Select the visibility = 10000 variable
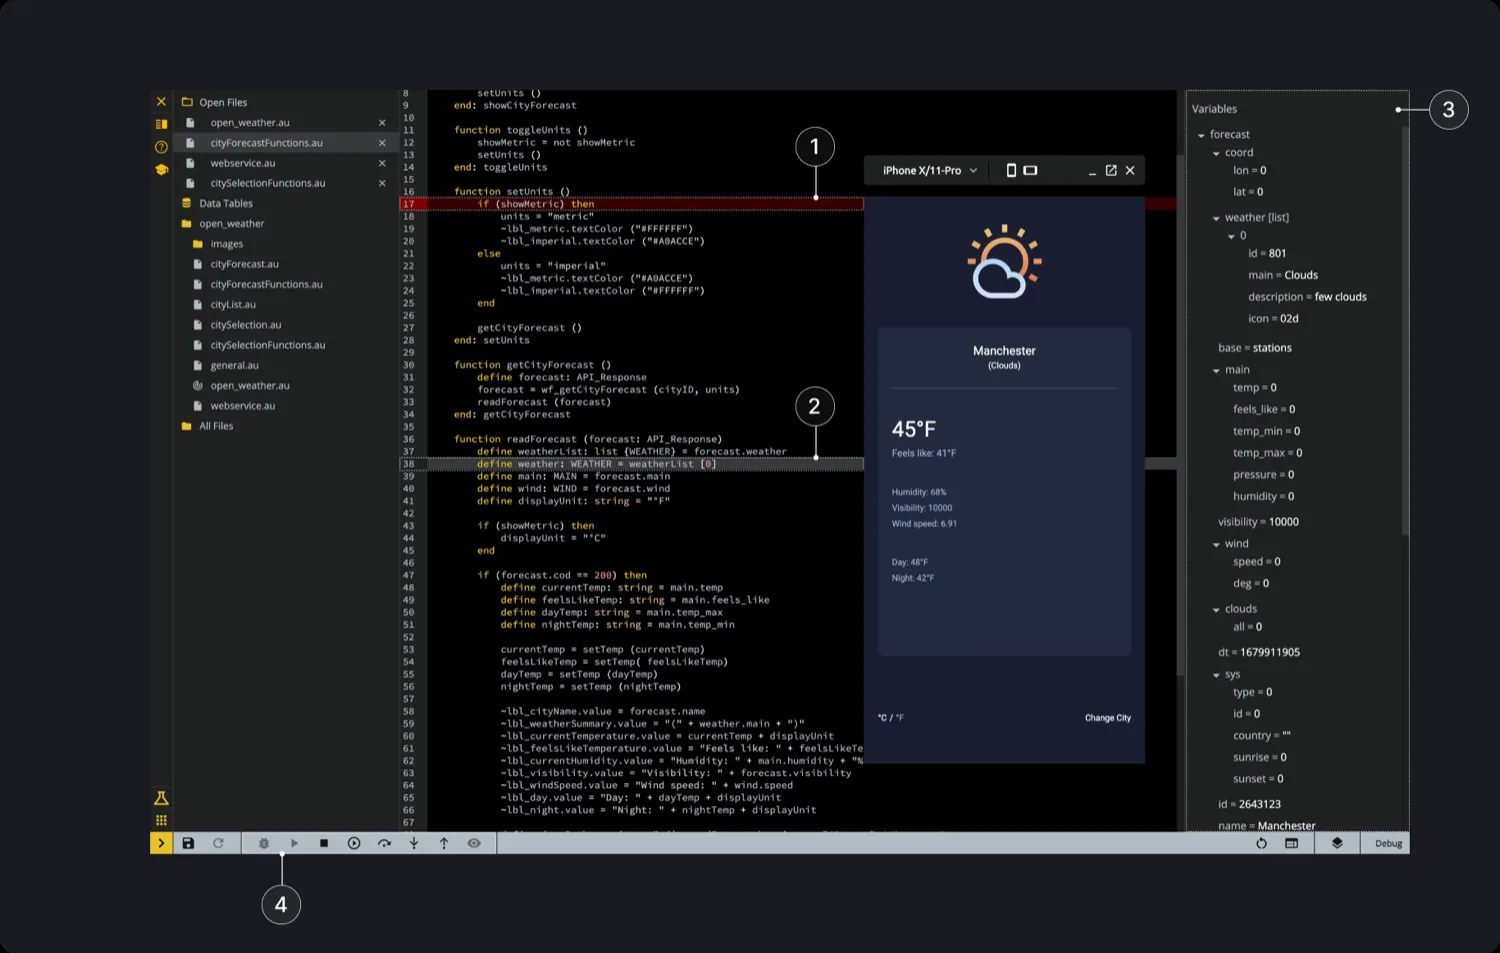 [1258, 522]
